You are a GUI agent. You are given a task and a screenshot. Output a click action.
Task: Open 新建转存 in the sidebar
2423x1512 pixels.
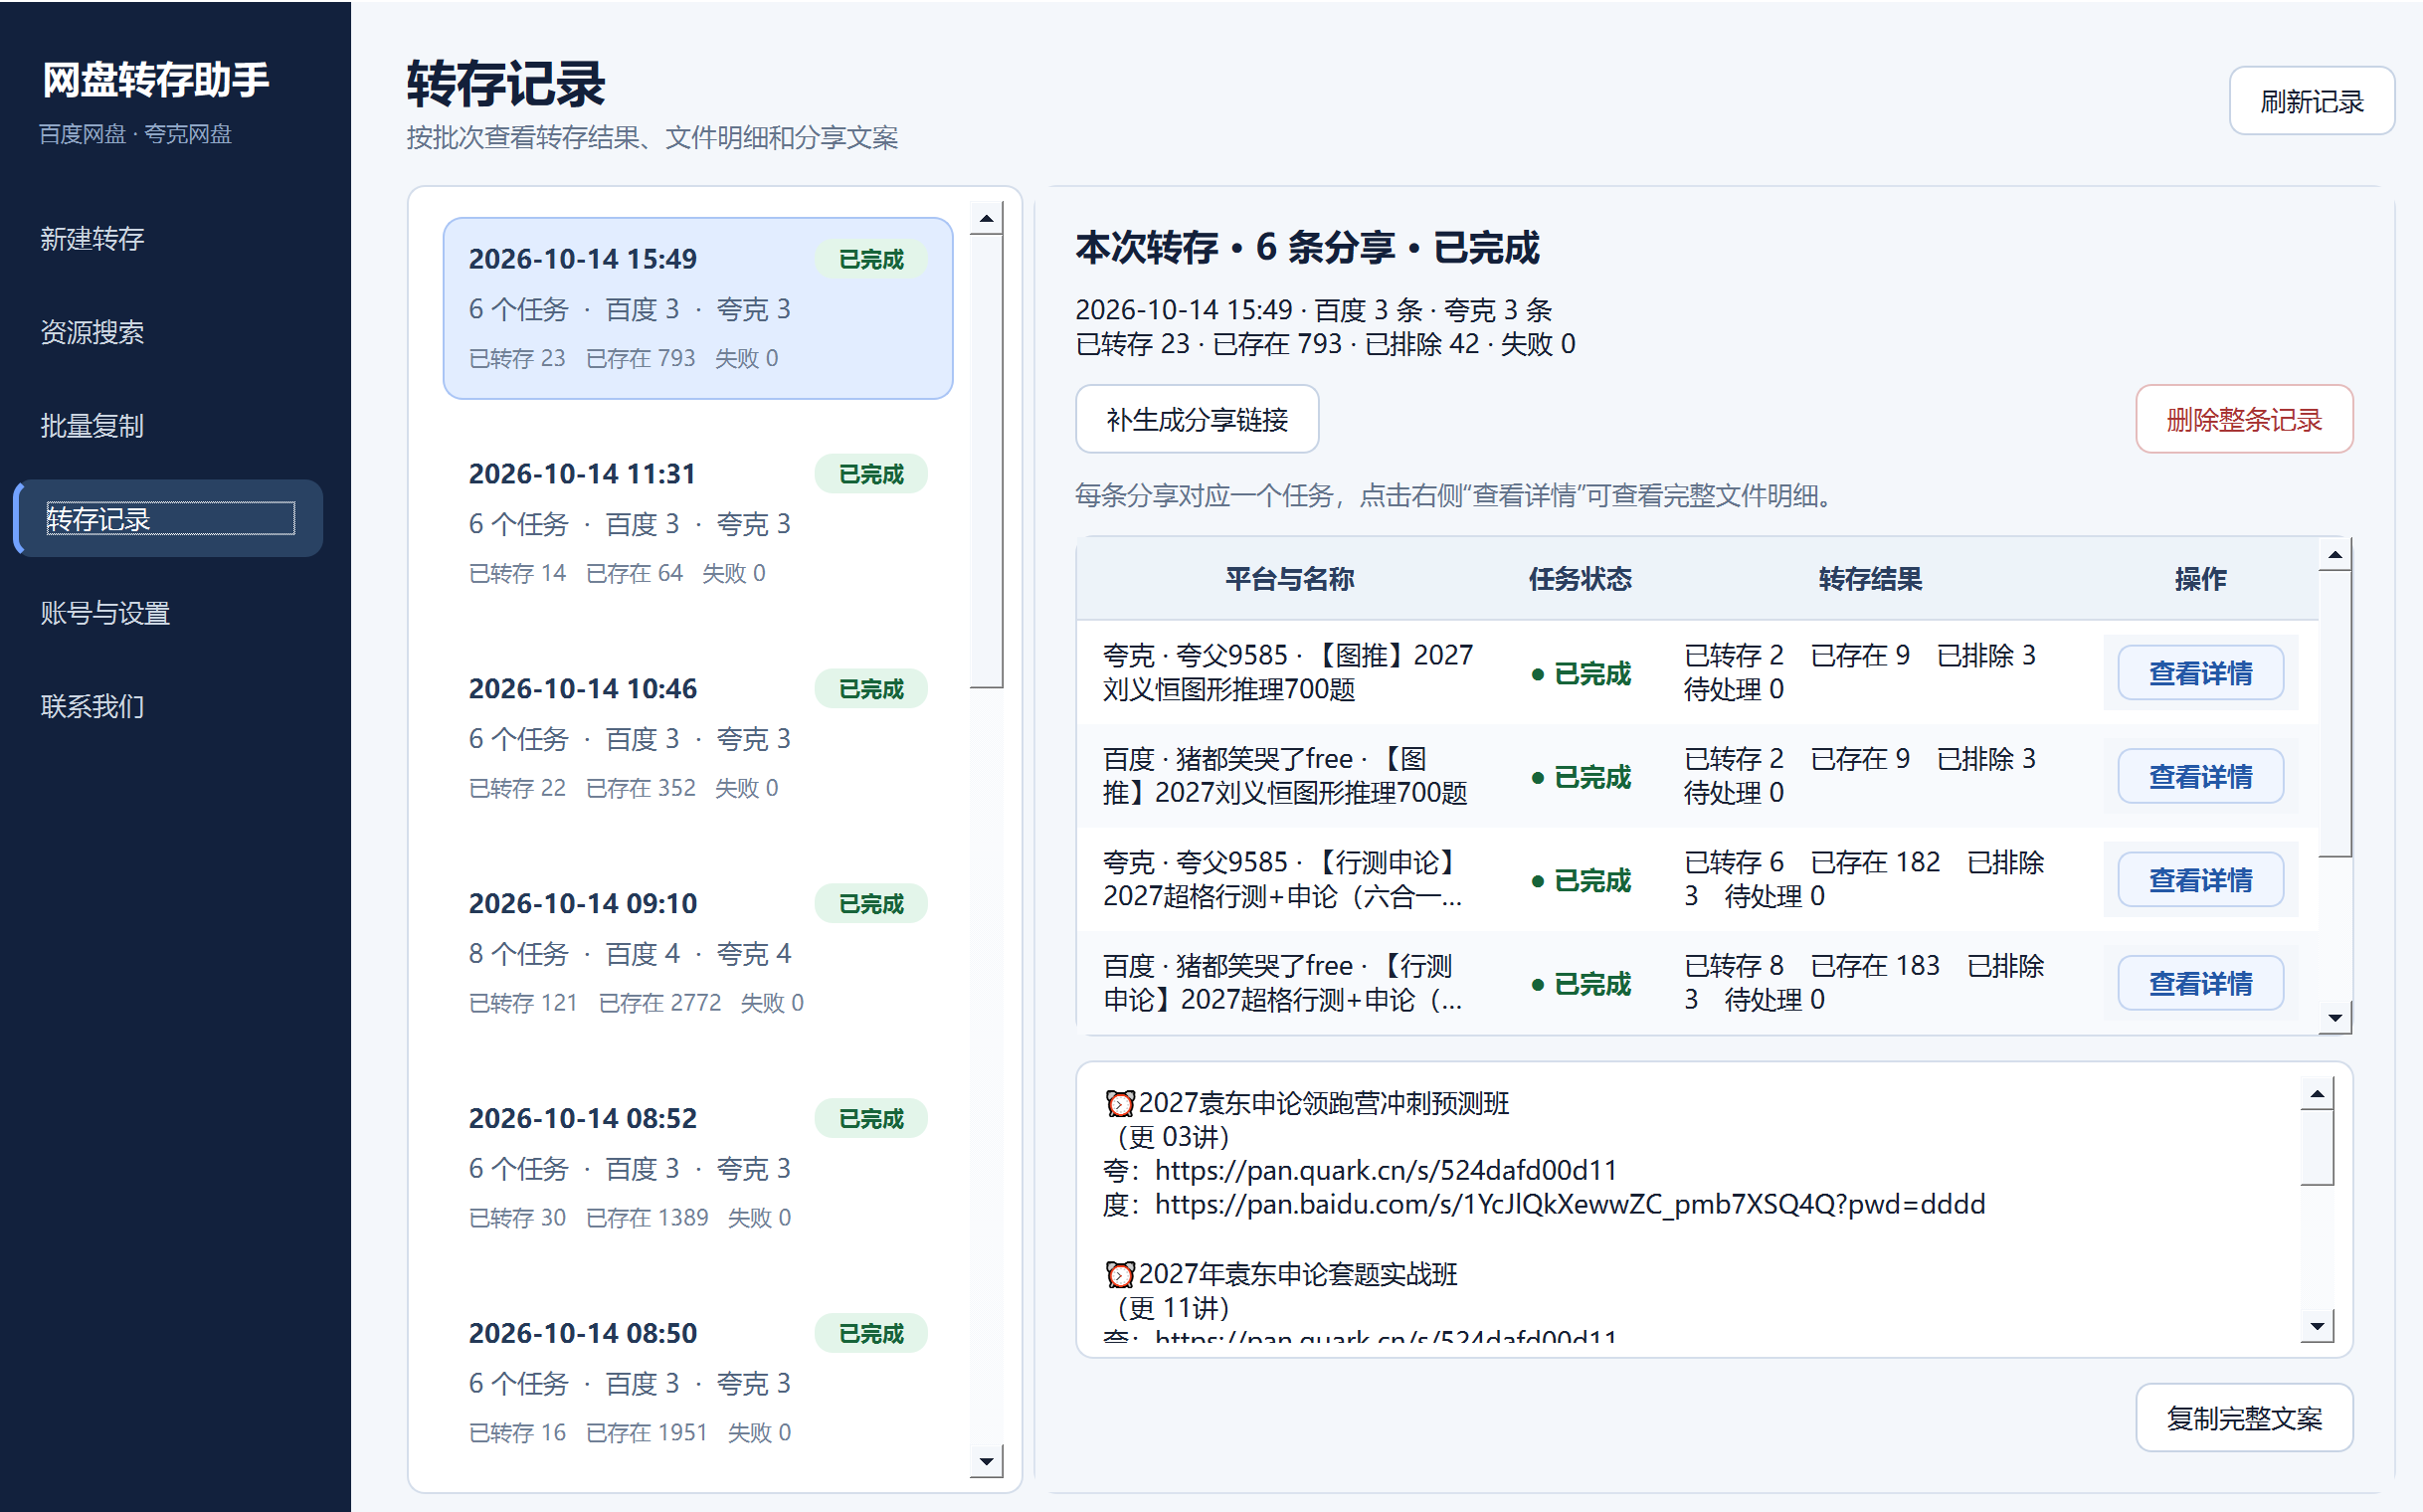point(168,238)
